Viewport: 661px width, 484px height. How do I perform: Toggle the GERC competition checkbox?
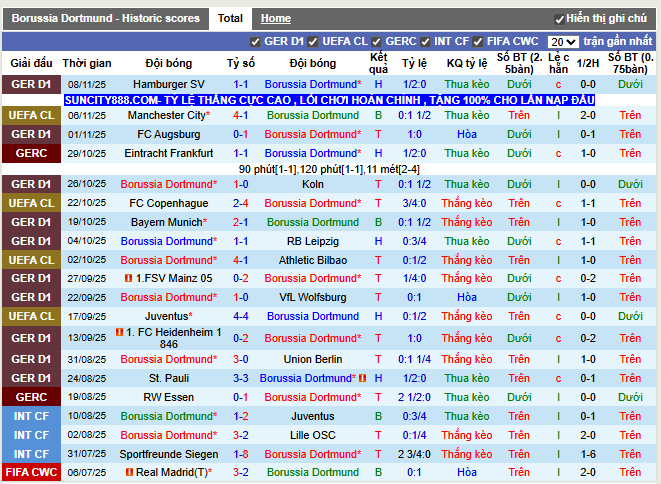click(x=376, y=42)
